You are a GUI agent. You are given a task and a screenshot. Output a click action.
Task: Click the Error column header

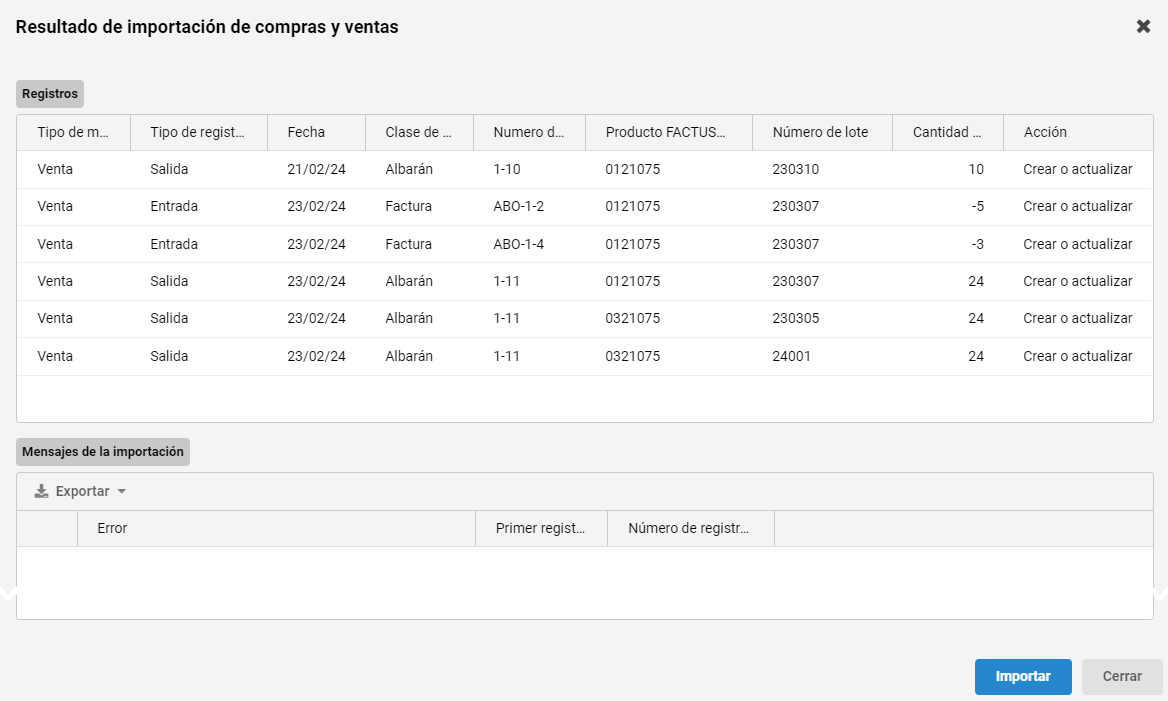[x=276, y=529]
